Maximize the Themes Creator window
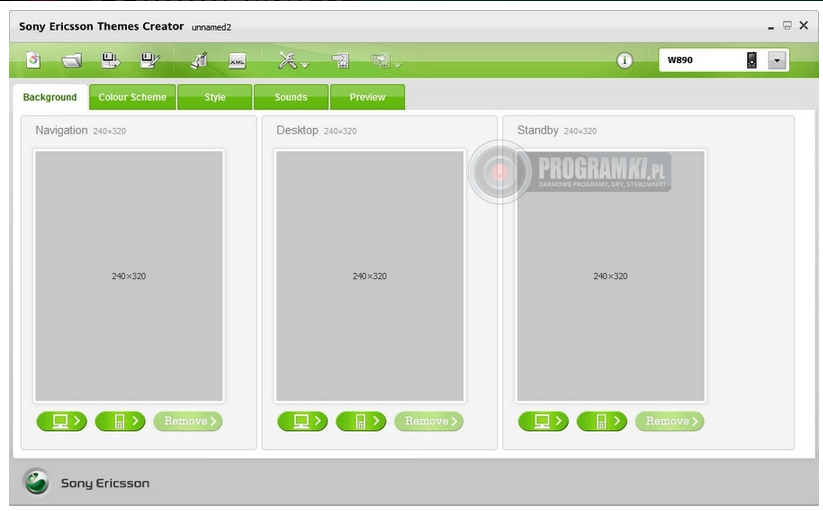The width and height of the screenshot is (823, 511). tap(787, 25)
